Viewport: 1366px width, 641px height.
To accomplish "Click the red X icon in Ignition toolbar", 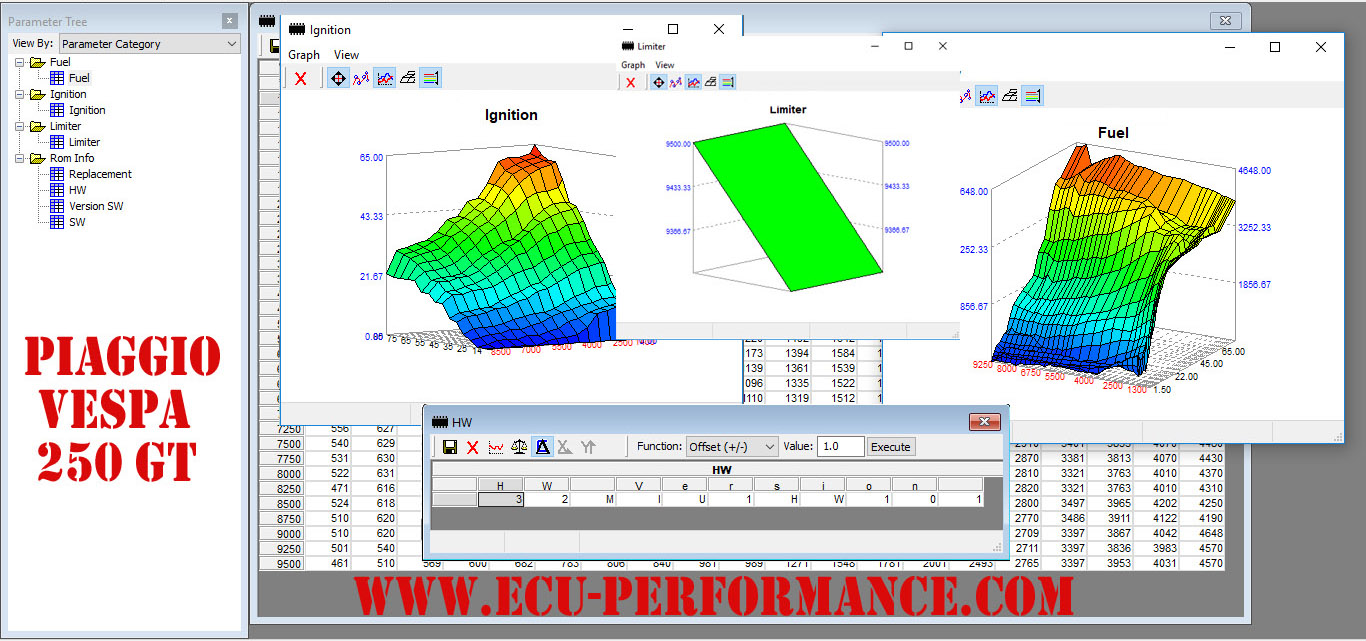I will tap(300, 78).
